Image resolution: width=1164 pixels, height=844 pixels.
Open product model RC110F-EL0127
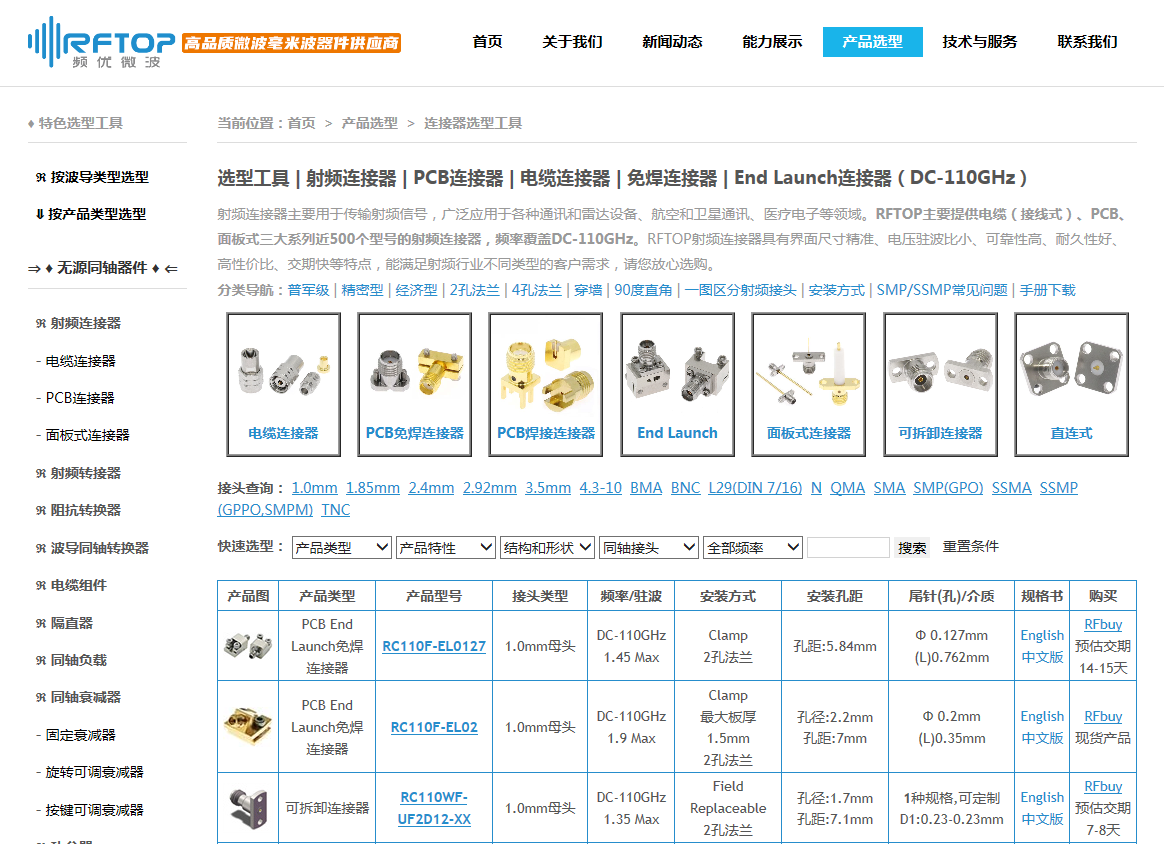click(x=434, y=647)
